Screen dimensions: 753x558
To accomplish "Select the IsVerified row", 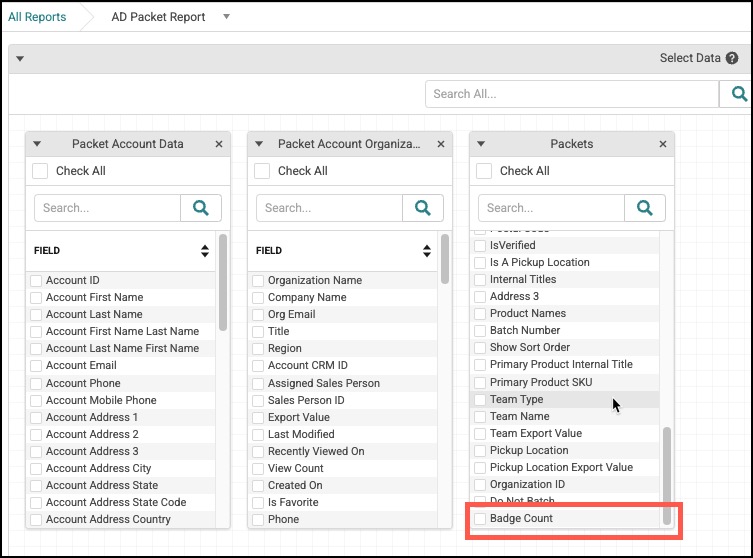I will coord(565,245).
